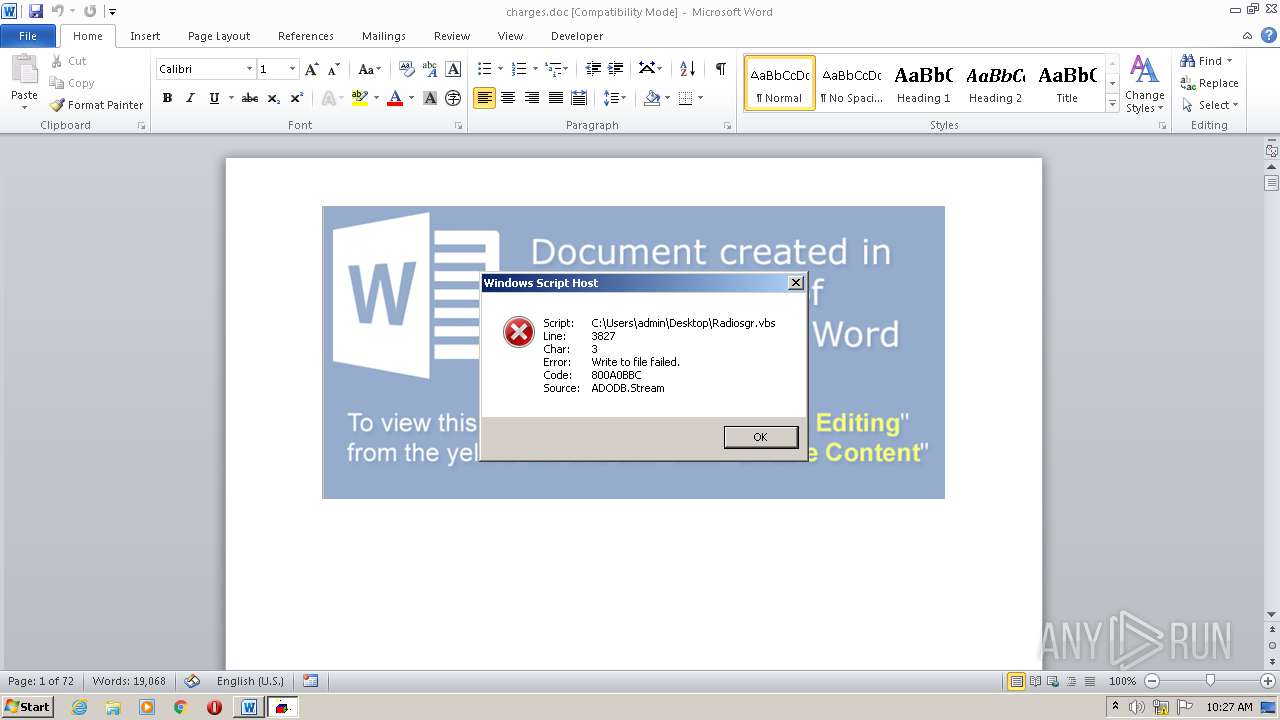Apply text highlight color
The width and height of the screenshot is (1280, 720).
tap(360, 98)
